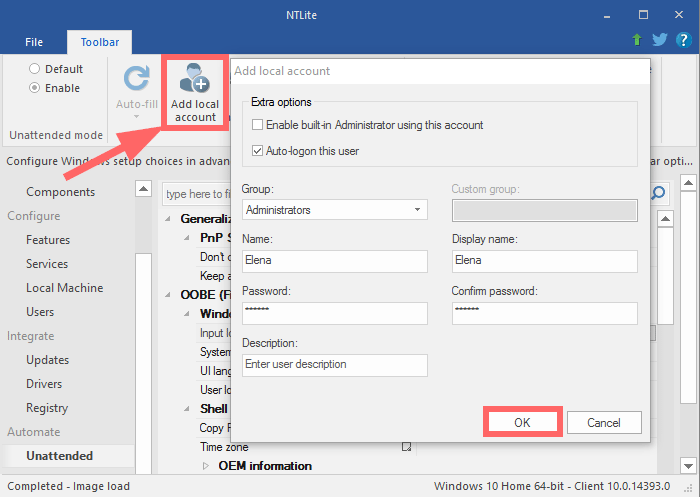Open the Local Machine page
Image resolution: width=700 pixels, height=497 pixels.
pos(64,288)
